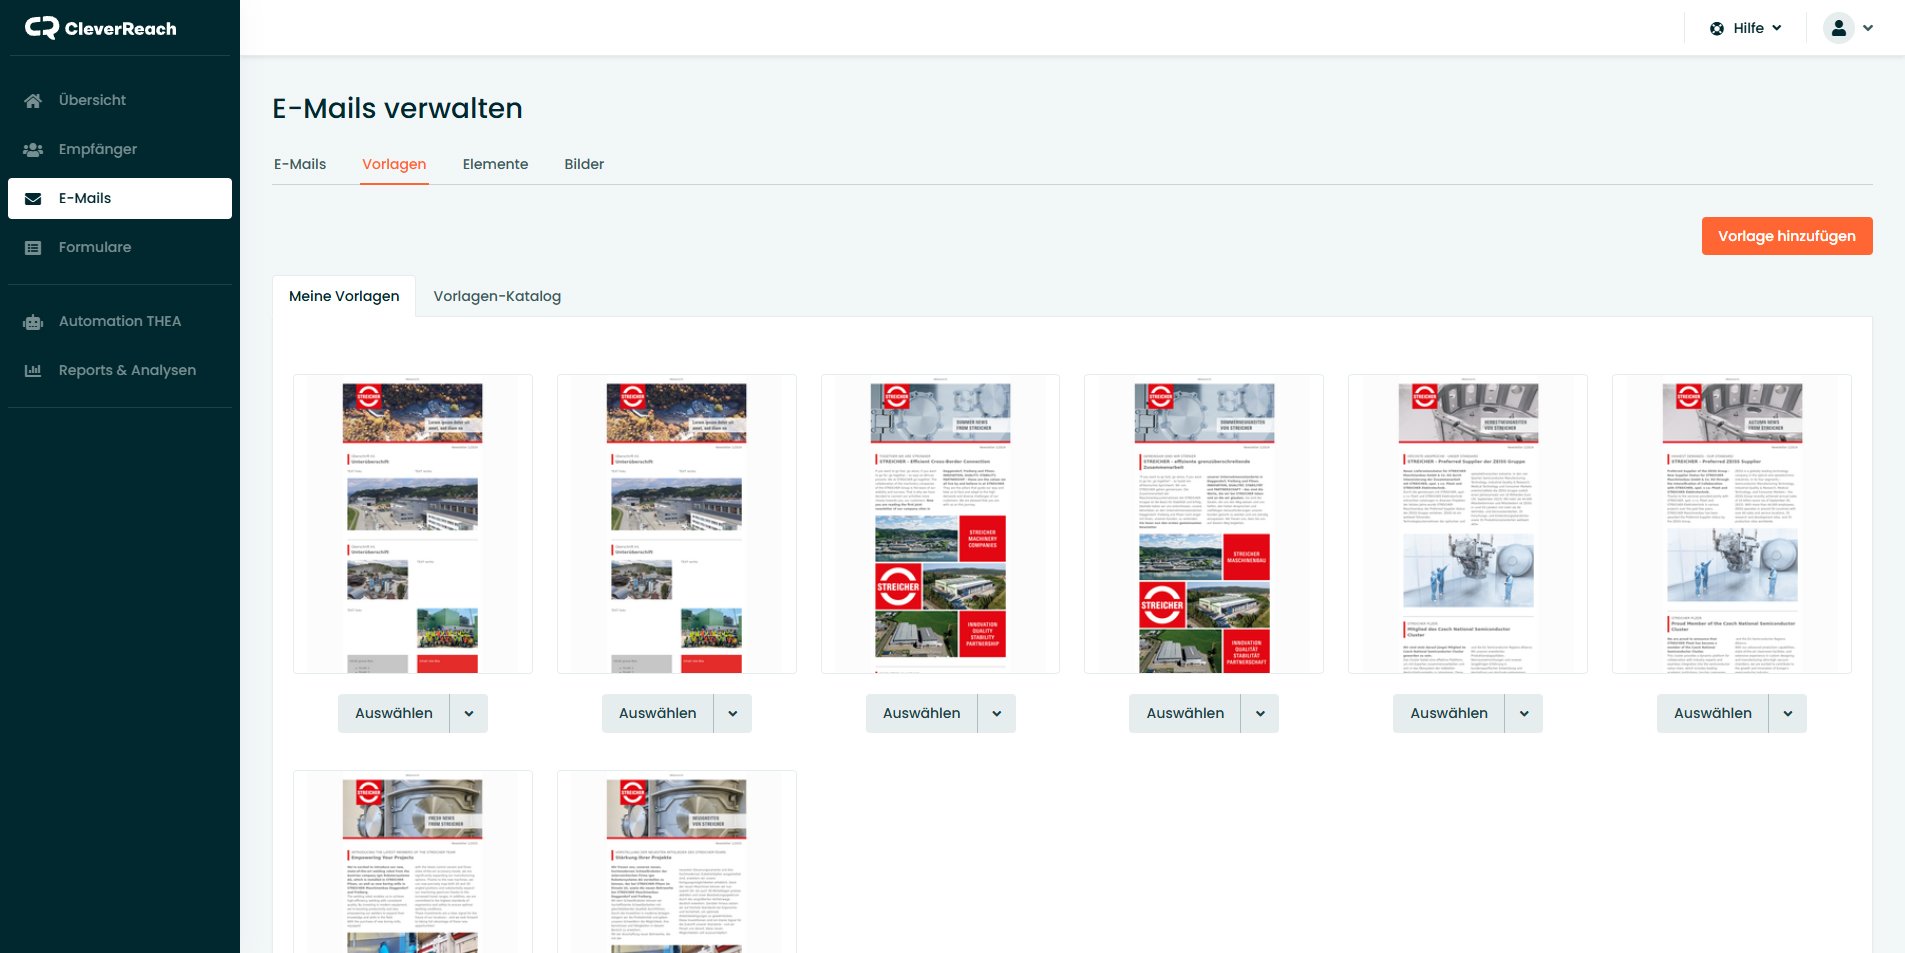The height and width of the screenshot is (953, 1905).
Task: Open the Hilfe help icon in top bar
Action: (1717, 28)
